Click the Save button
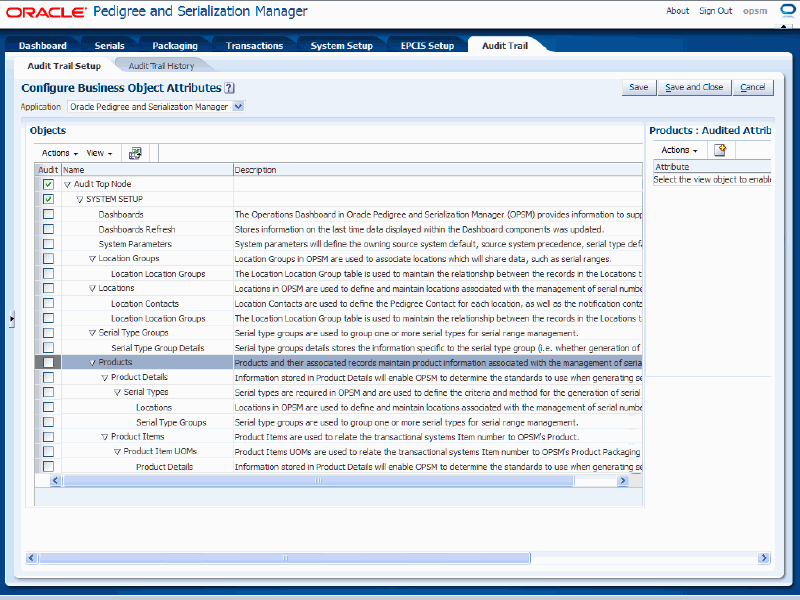The image size is (800, 600). click(x=639, y=87)
